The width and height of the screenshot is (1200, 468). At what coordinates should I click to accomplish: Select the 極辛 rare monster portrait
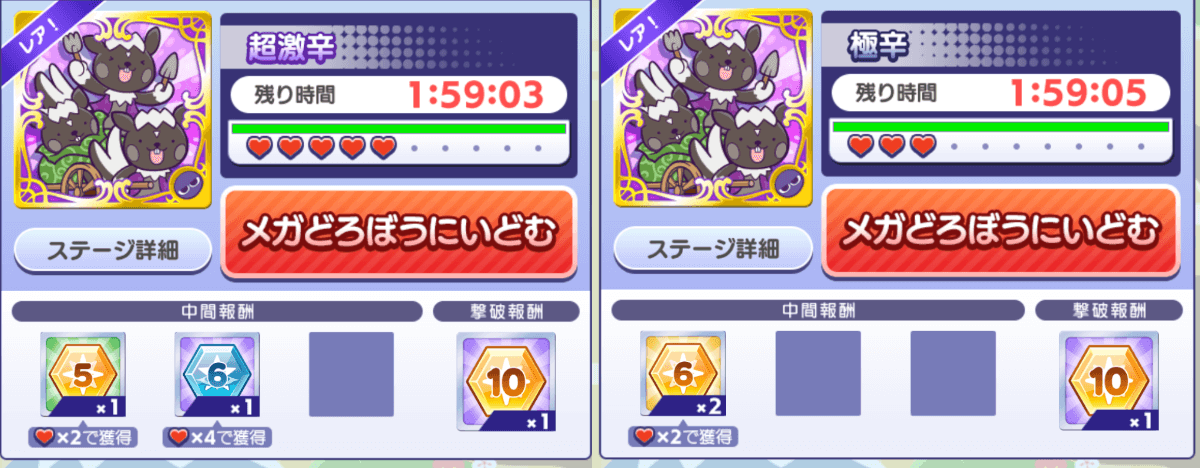[713, 110]
